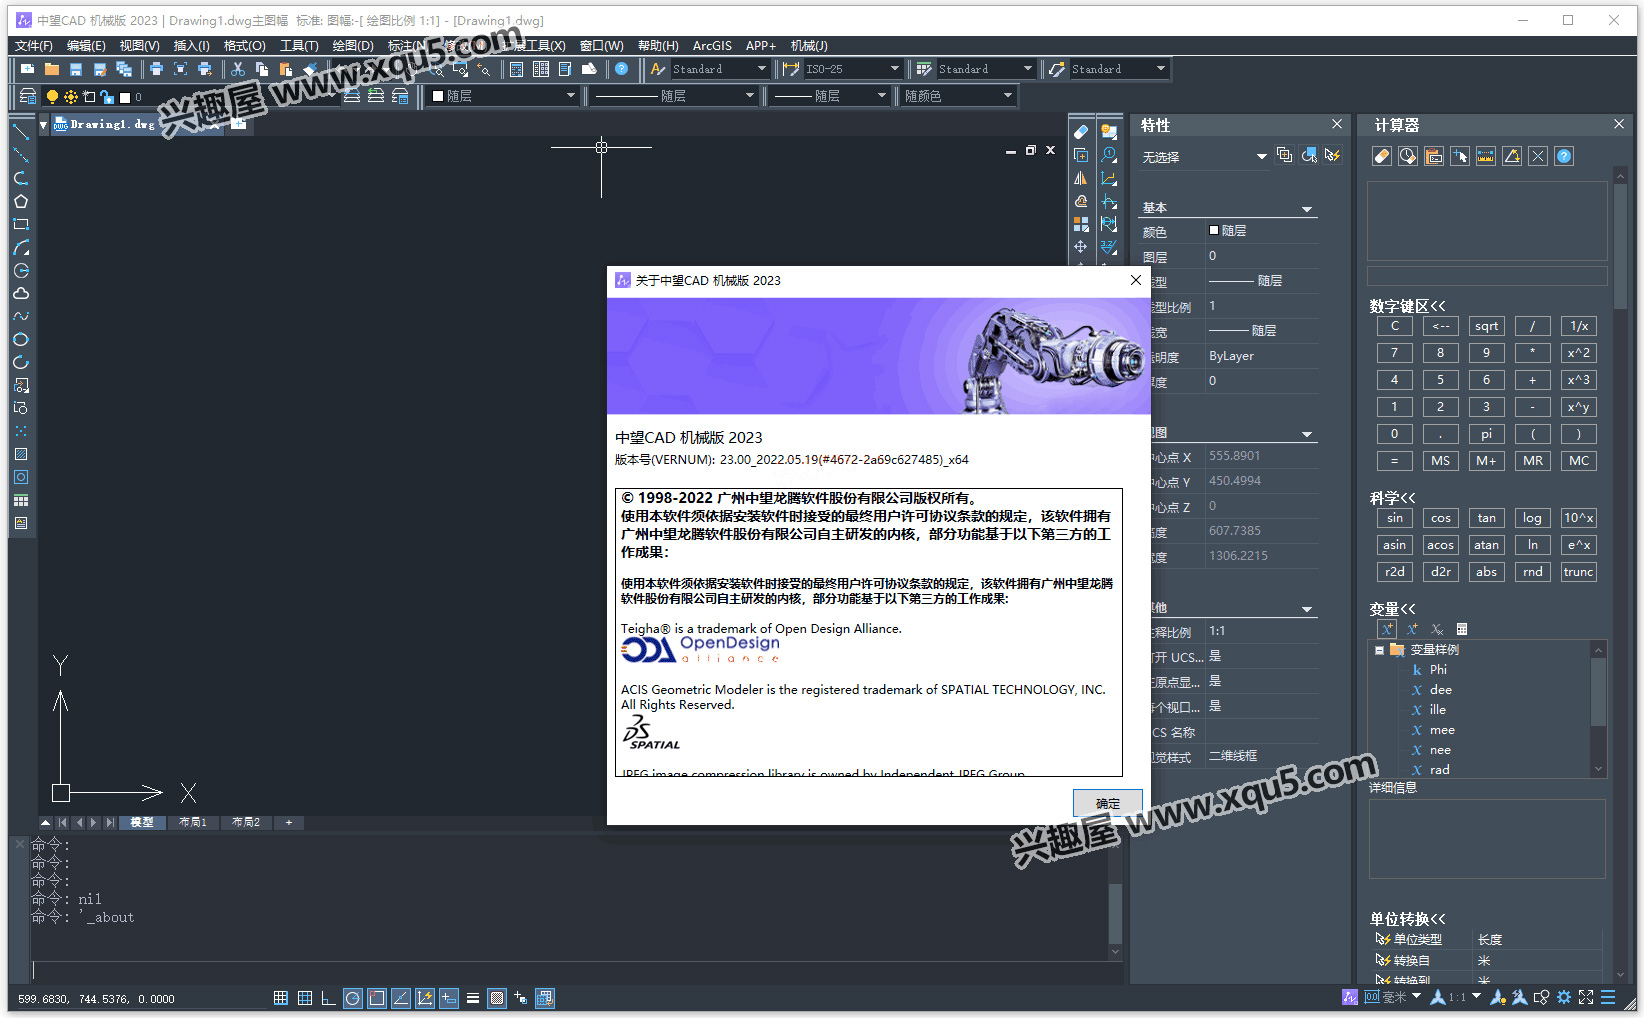Toggle Ortho mode in status bar
The width and height of the screenshot is (1644, 1018).
(328, 998)
